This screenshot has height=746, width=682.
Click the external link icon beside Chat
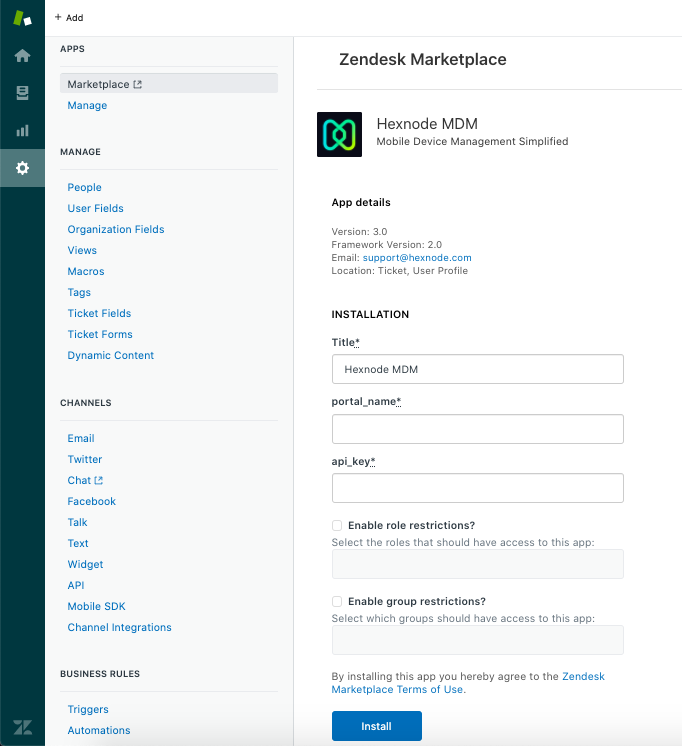tap(99, 480)
